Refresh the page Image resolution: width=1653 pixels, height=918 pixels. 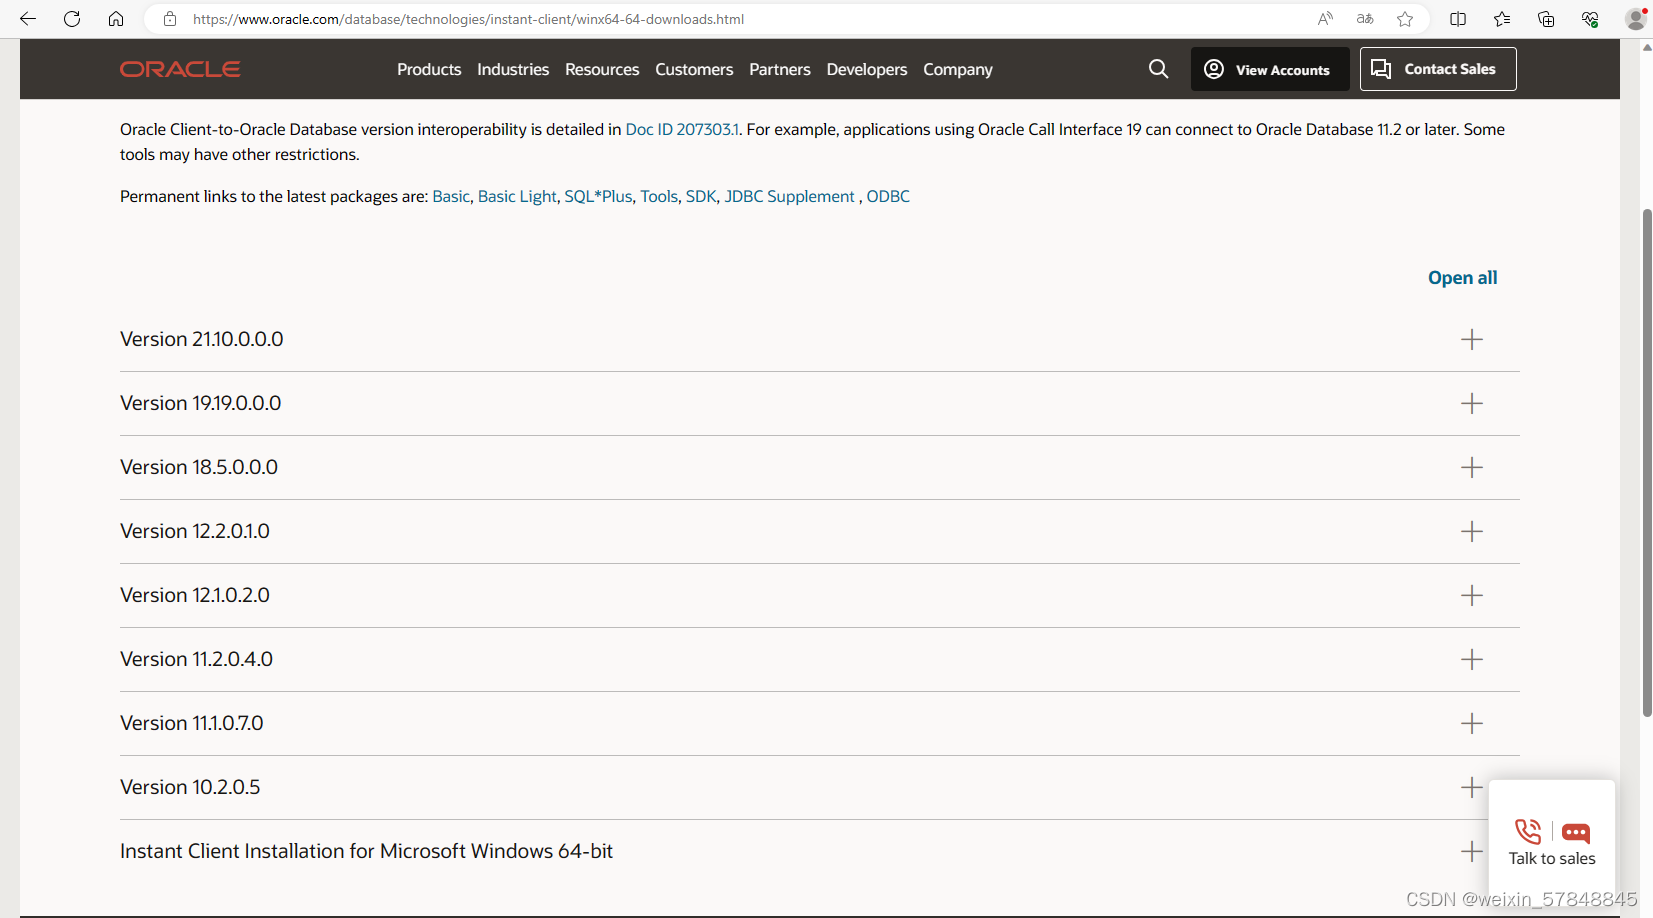pyautogui.click(x=71, y=18)
